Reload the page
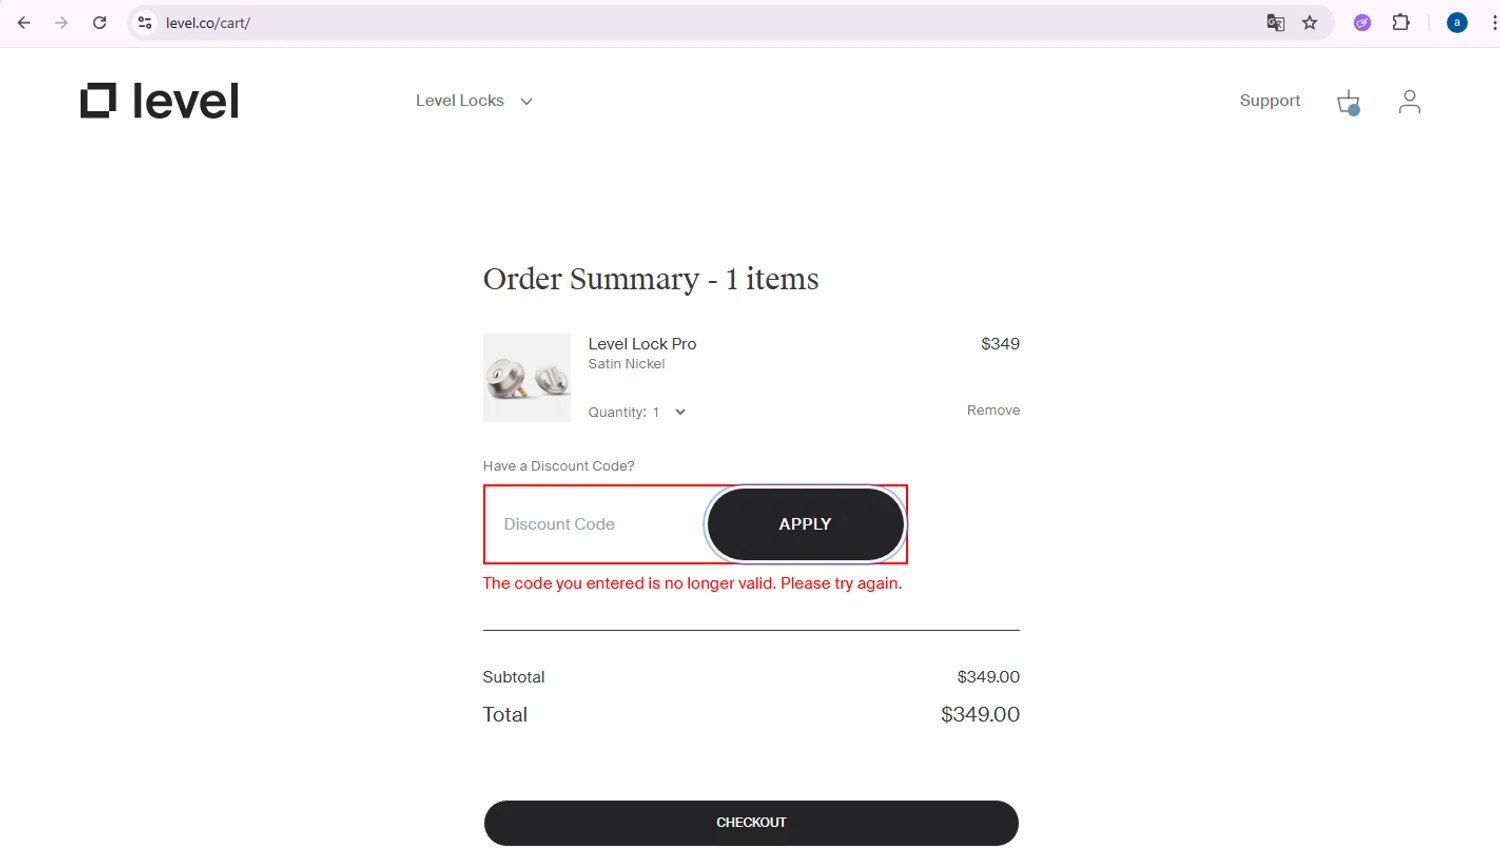The image size is (1500, 862). pos(99,23)
